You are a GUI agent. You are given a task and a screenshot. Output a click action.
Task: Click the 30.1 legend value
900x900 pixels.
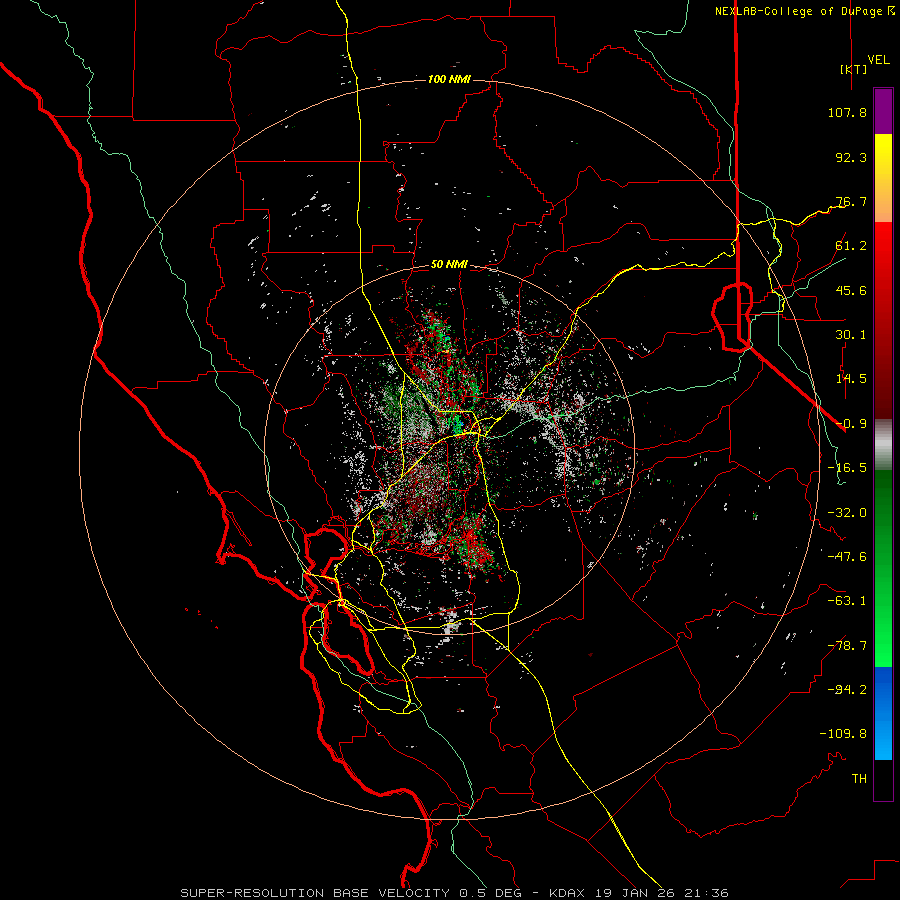[x=851, y=335]
